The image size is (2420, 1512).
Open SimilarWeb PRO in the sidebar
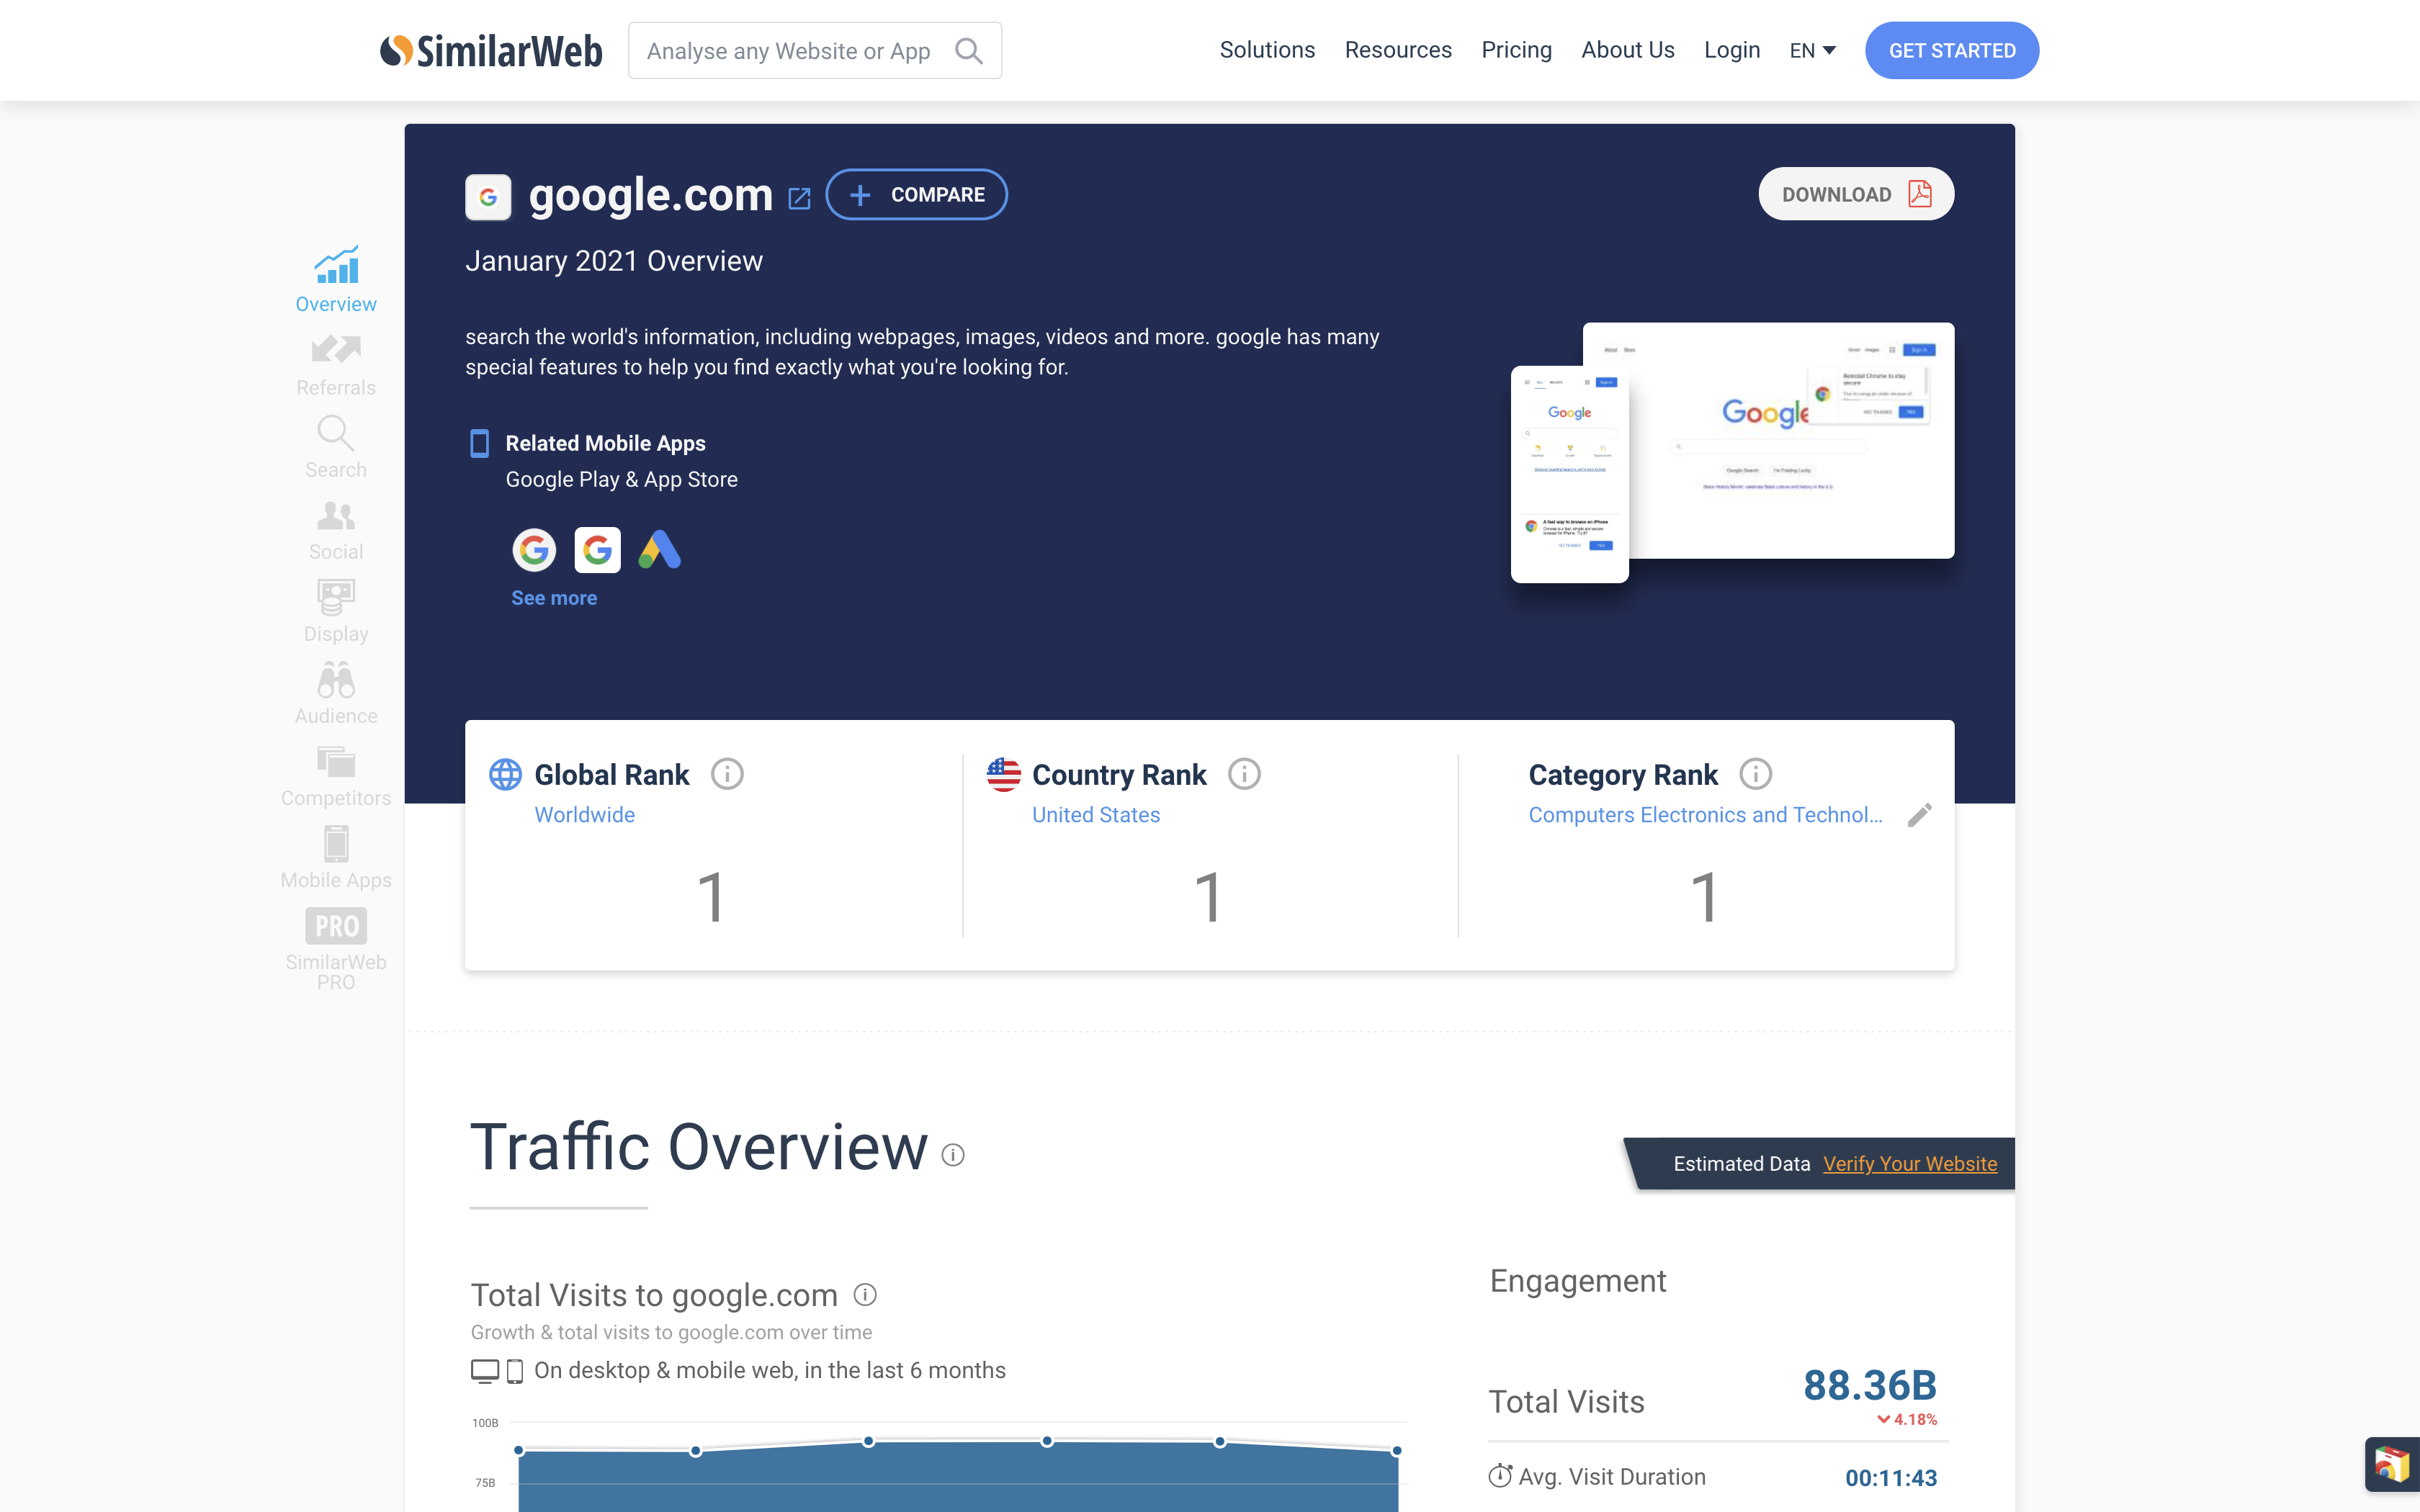tap(335, 948)
